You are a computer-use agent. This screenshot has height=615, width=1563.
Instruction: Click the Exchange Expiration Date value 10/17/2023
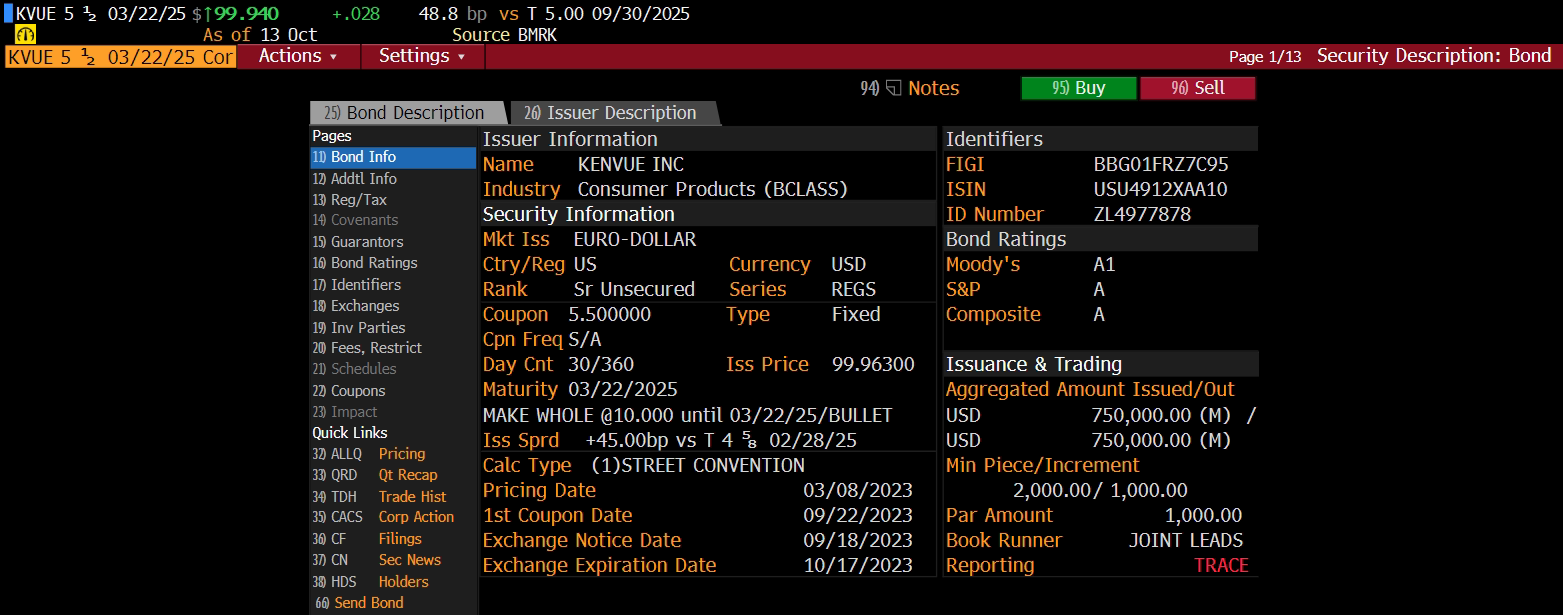858,565
